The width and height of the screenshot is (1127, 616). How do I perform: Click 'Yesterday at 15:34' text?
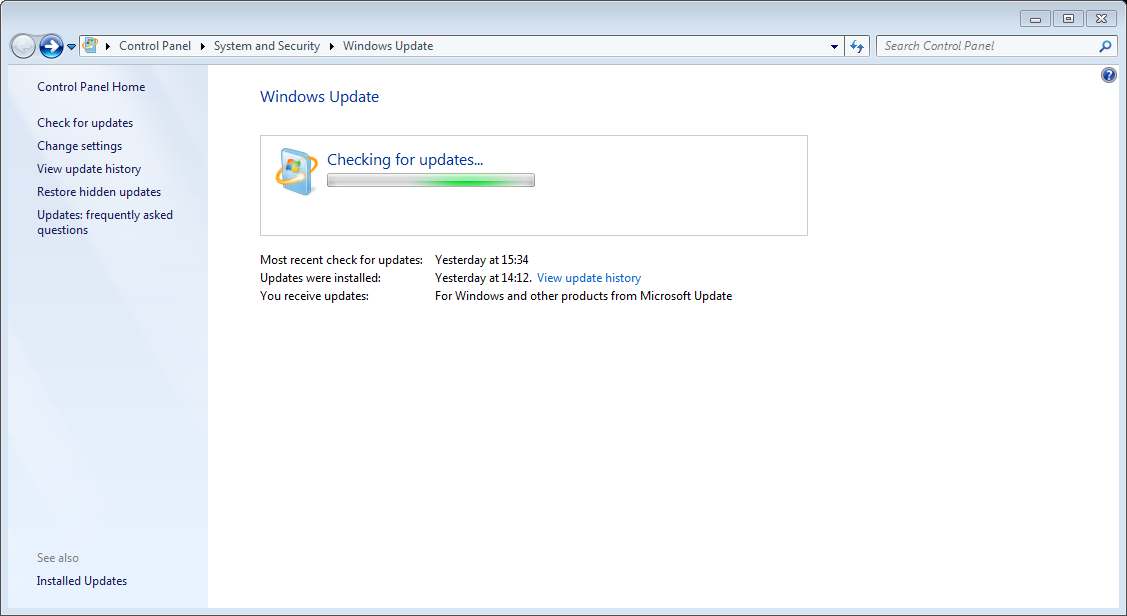pyautogui.click(x=482, y=260)
